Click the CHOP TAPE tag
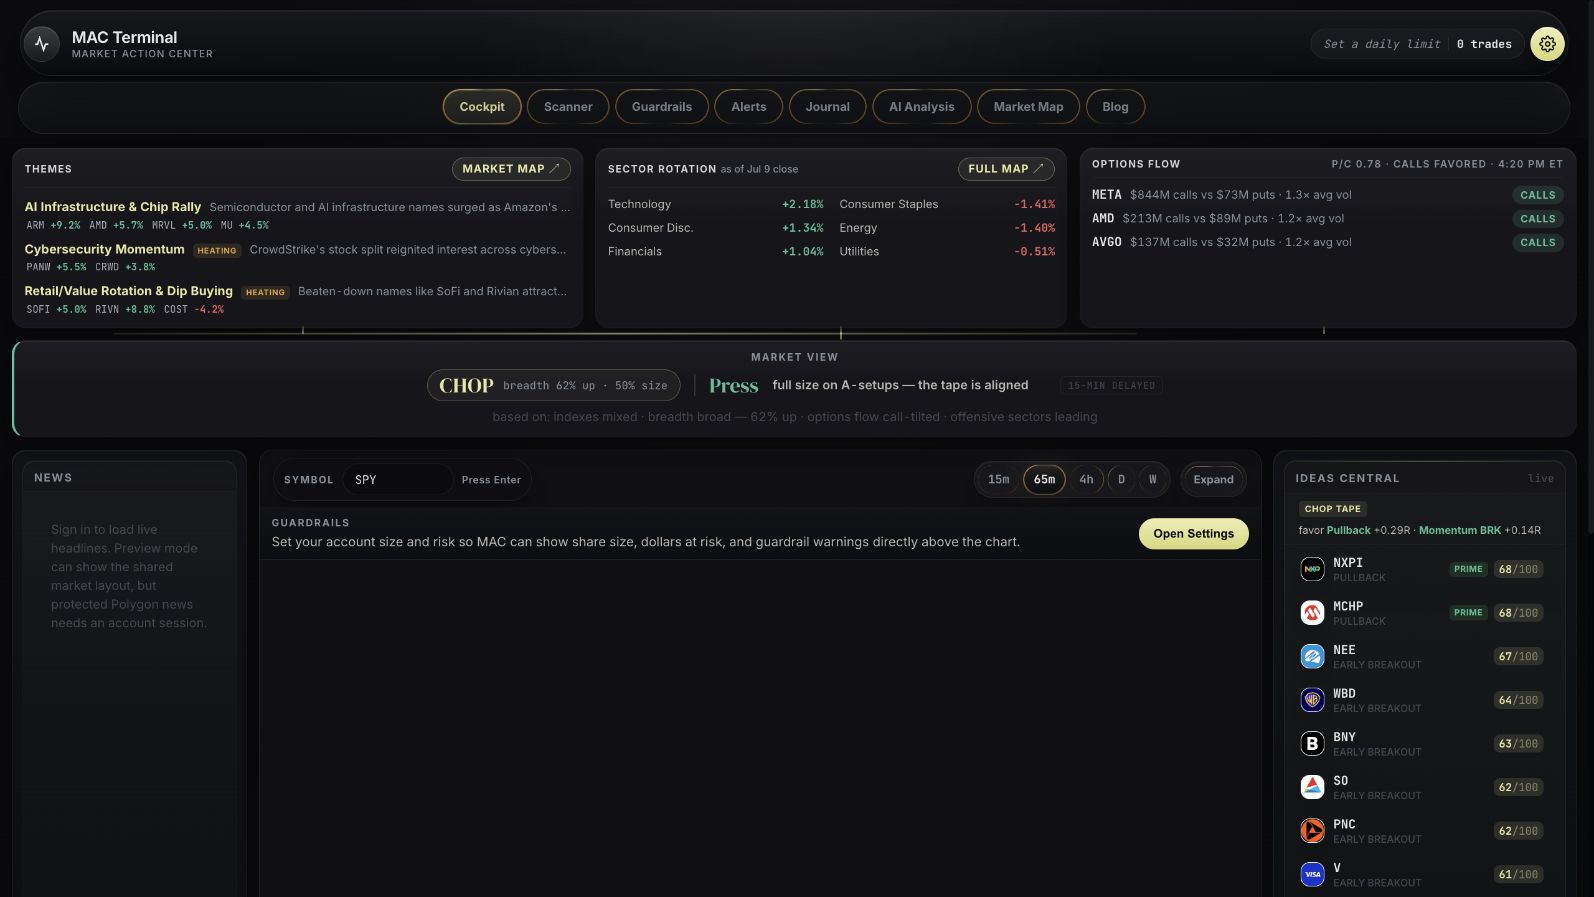Image resolution: width=1594 pixels, height=897 pixels. click(1333, 509)
